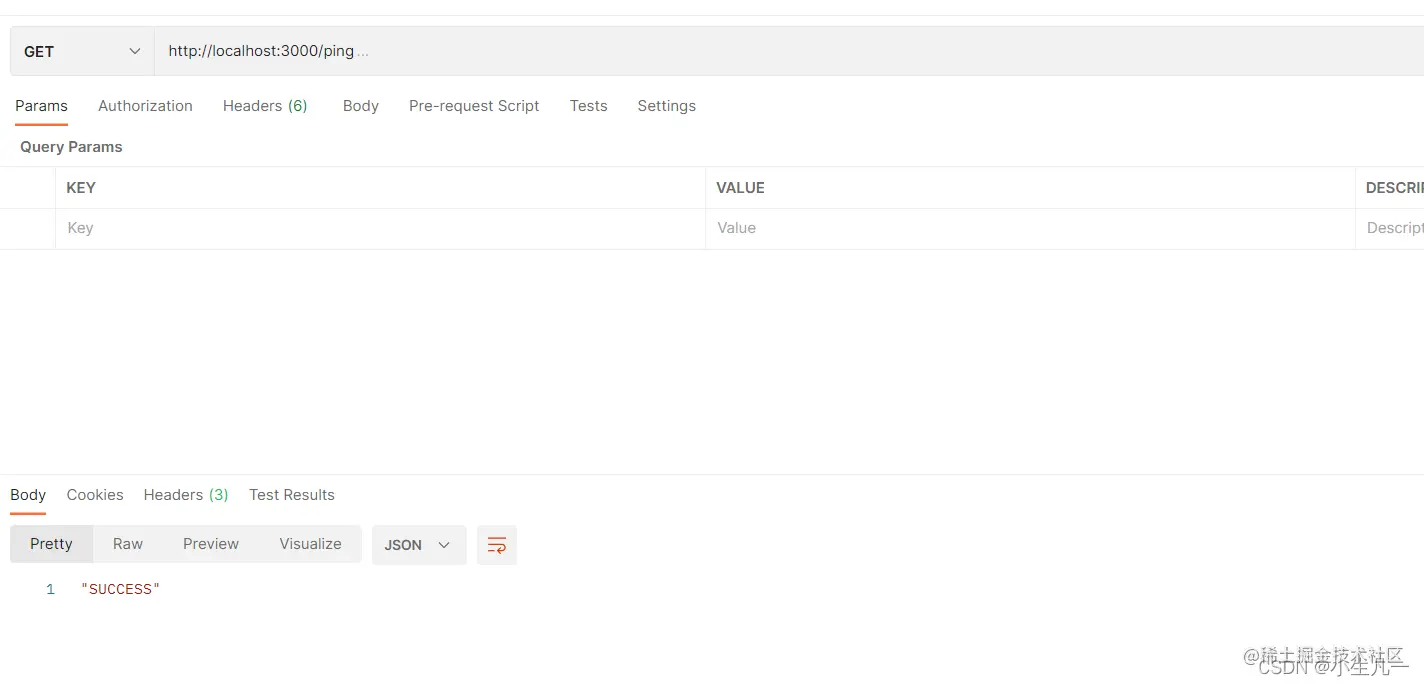The image size is (1424, 686).
Task: Select the Visualize view button
Action: pyautogui.click(x=310, y=544)
